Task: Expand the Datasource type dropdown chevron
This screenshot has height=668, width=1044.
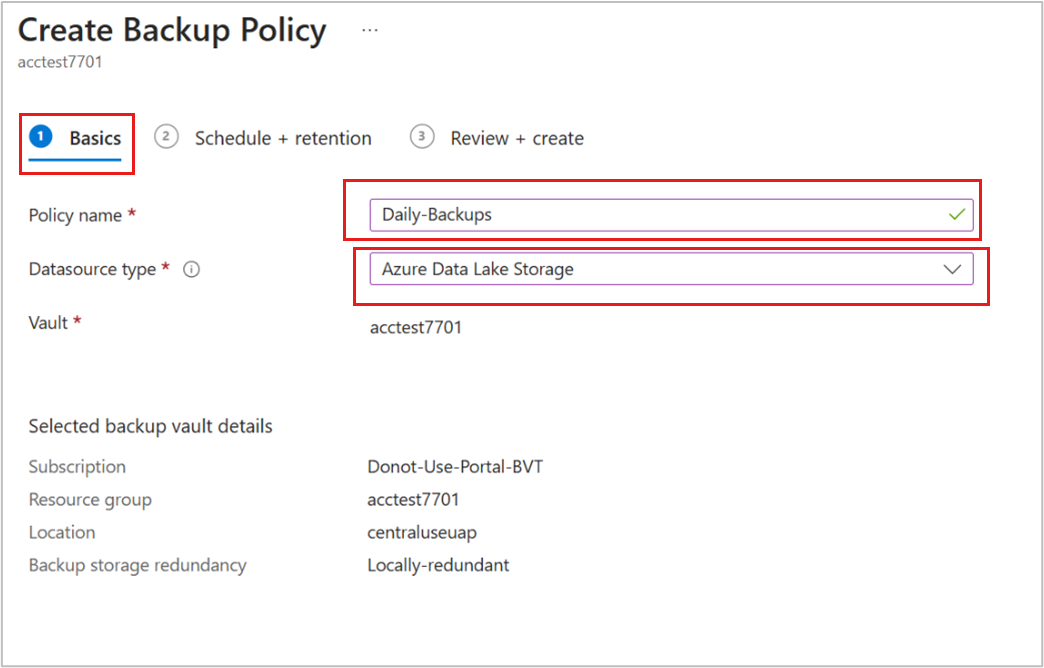Action: [x=952, y=269]
